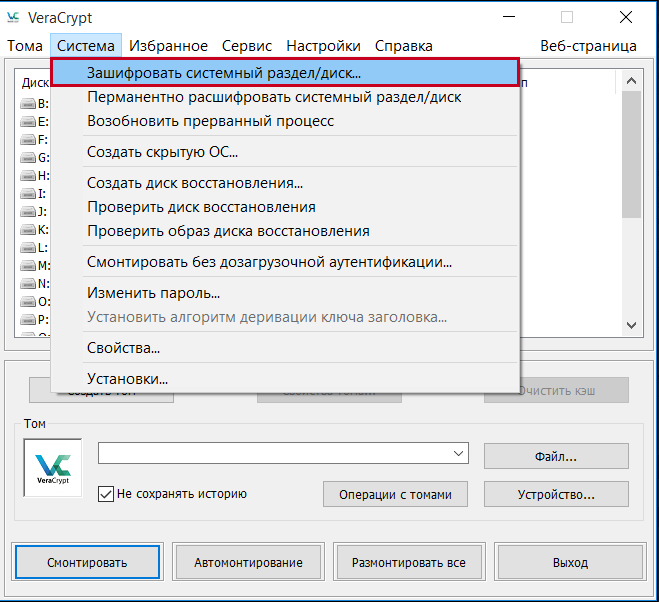Select drive F: icon in list
Screen dimensions: 659x602
[x=28, y=139]
